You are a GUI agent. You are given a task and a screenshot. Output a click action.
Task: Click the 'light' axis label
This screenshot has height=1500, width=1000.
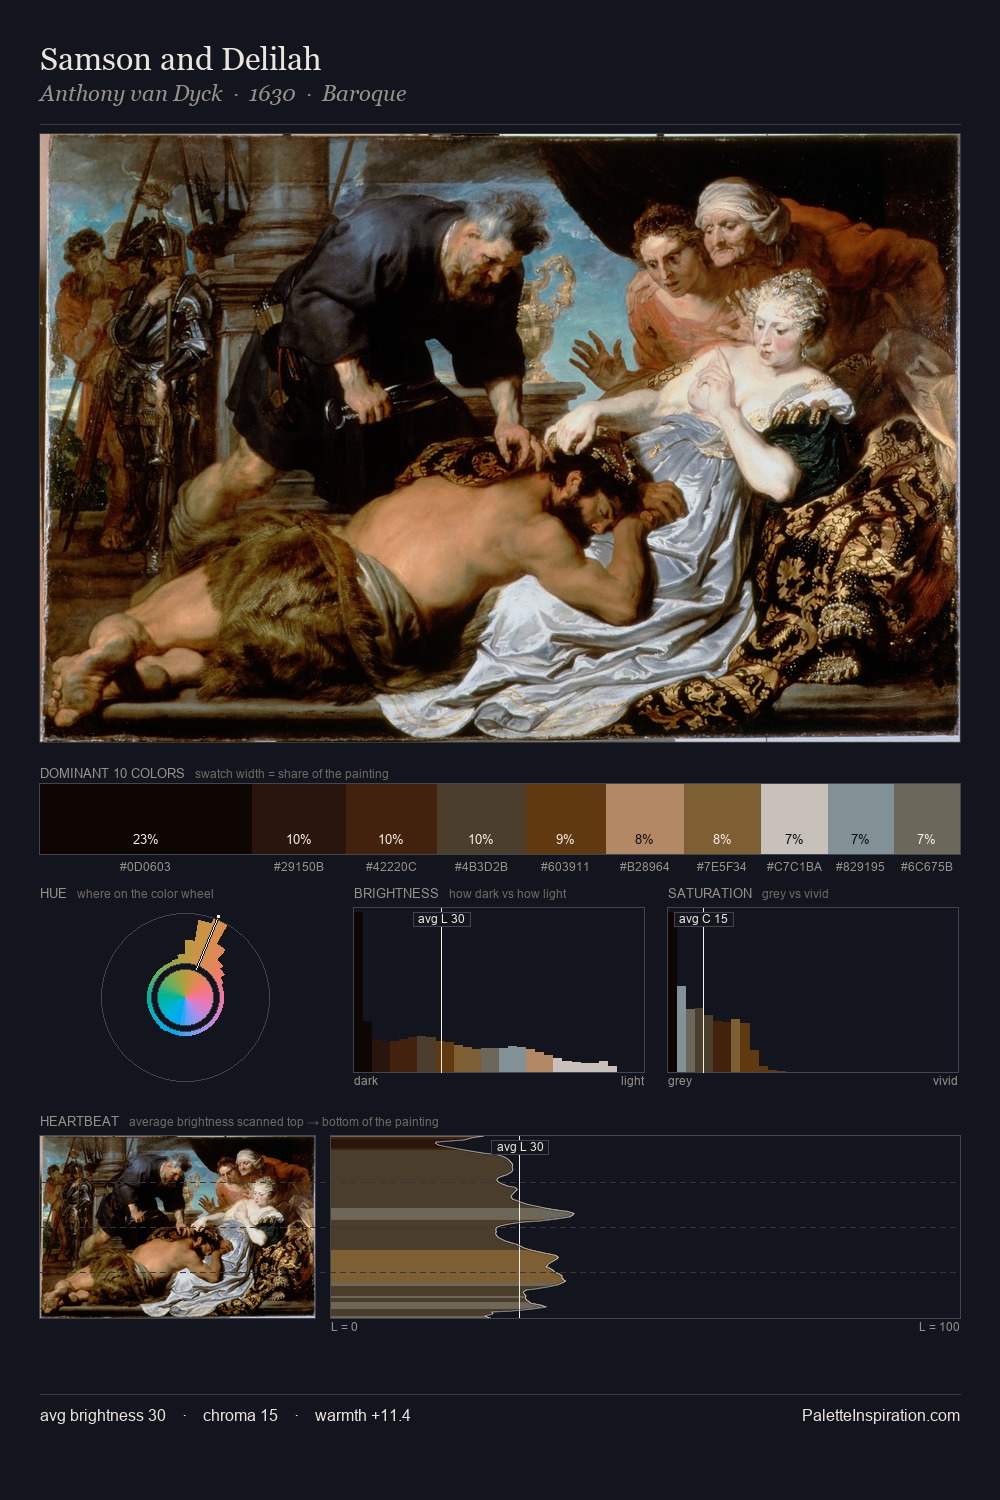click(x=632, y=1080)
